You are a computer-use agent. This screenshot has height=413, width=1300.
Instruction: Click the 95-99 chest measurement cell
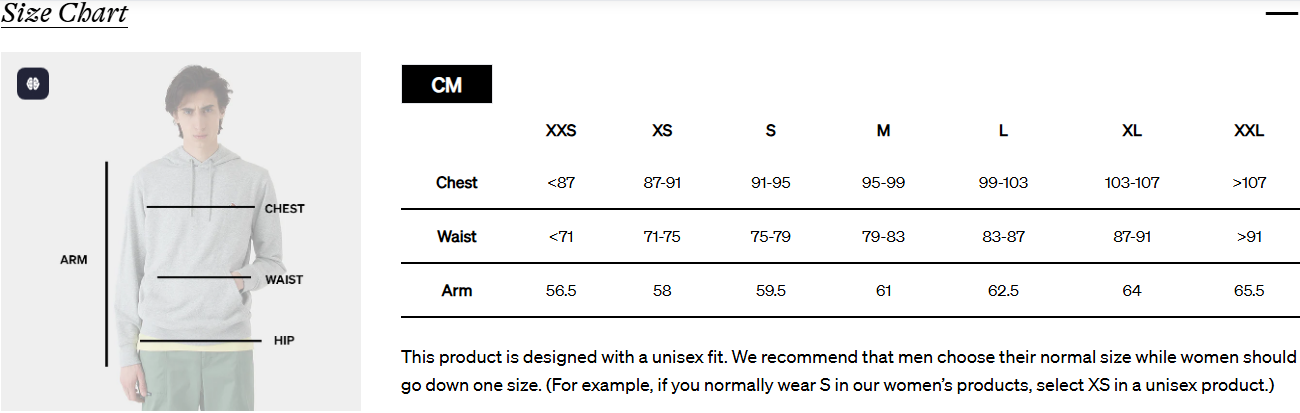coord(883,183)
